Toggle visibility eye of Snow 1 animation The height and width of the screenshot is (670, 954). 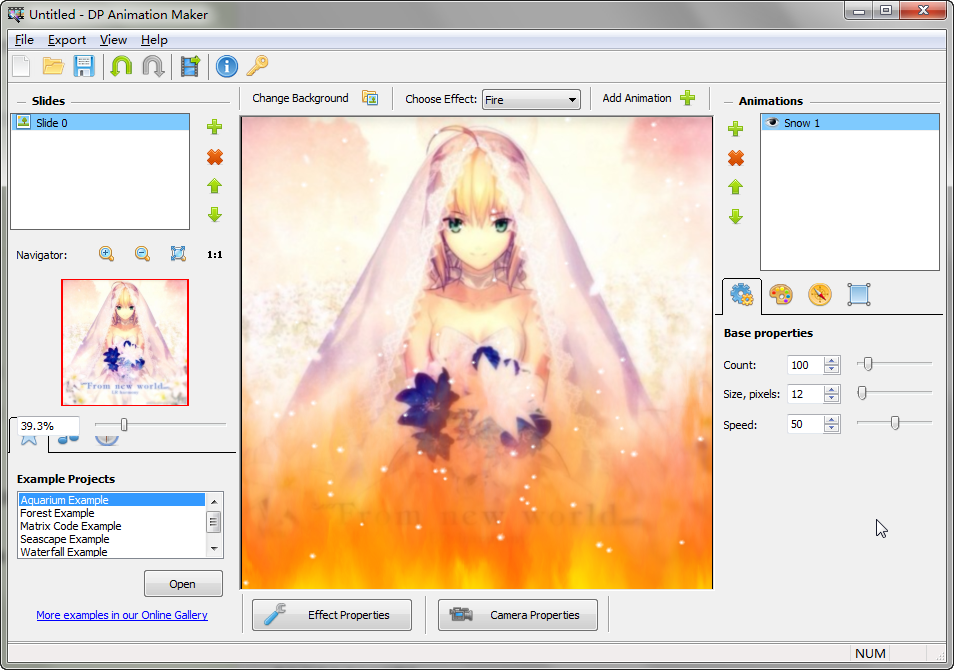772,123
